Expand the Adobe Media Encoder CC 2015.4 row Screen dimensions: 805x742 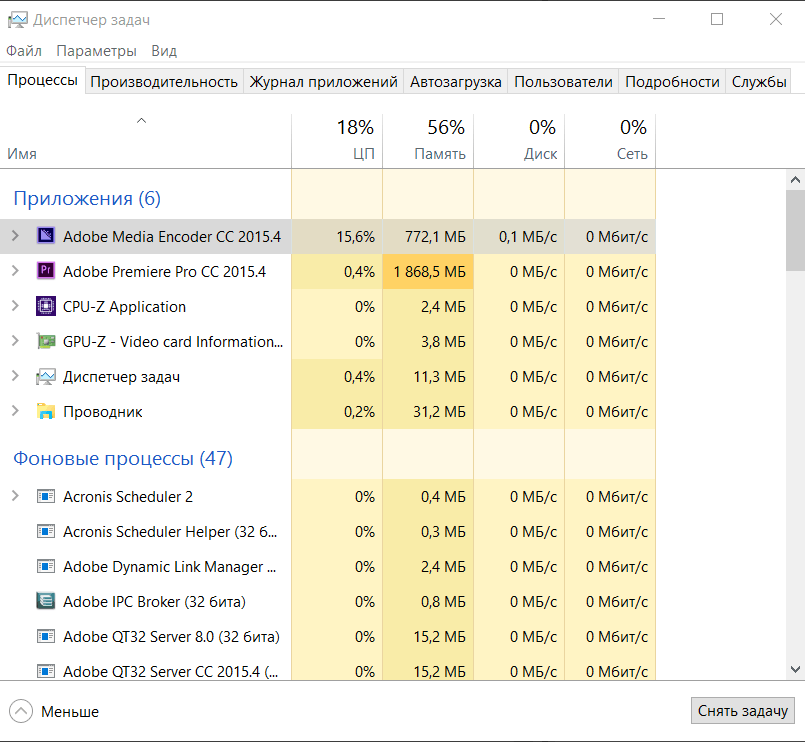click(15, 236)
